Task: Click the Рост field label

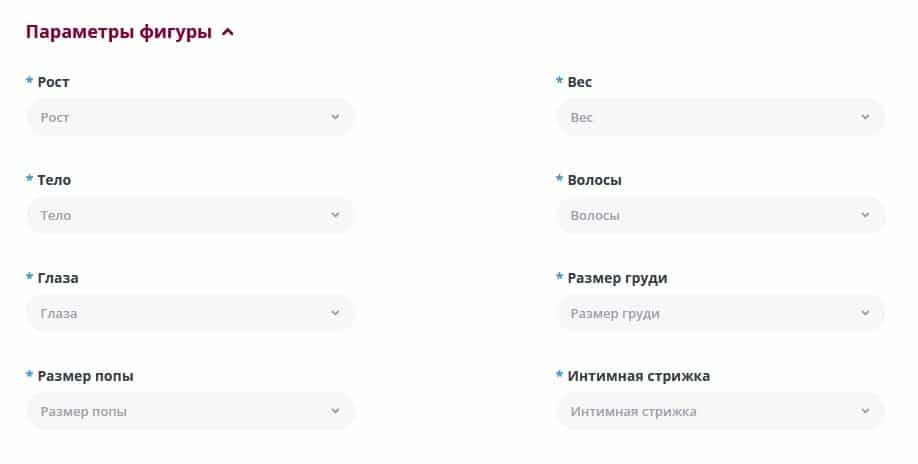Action: 53,82
